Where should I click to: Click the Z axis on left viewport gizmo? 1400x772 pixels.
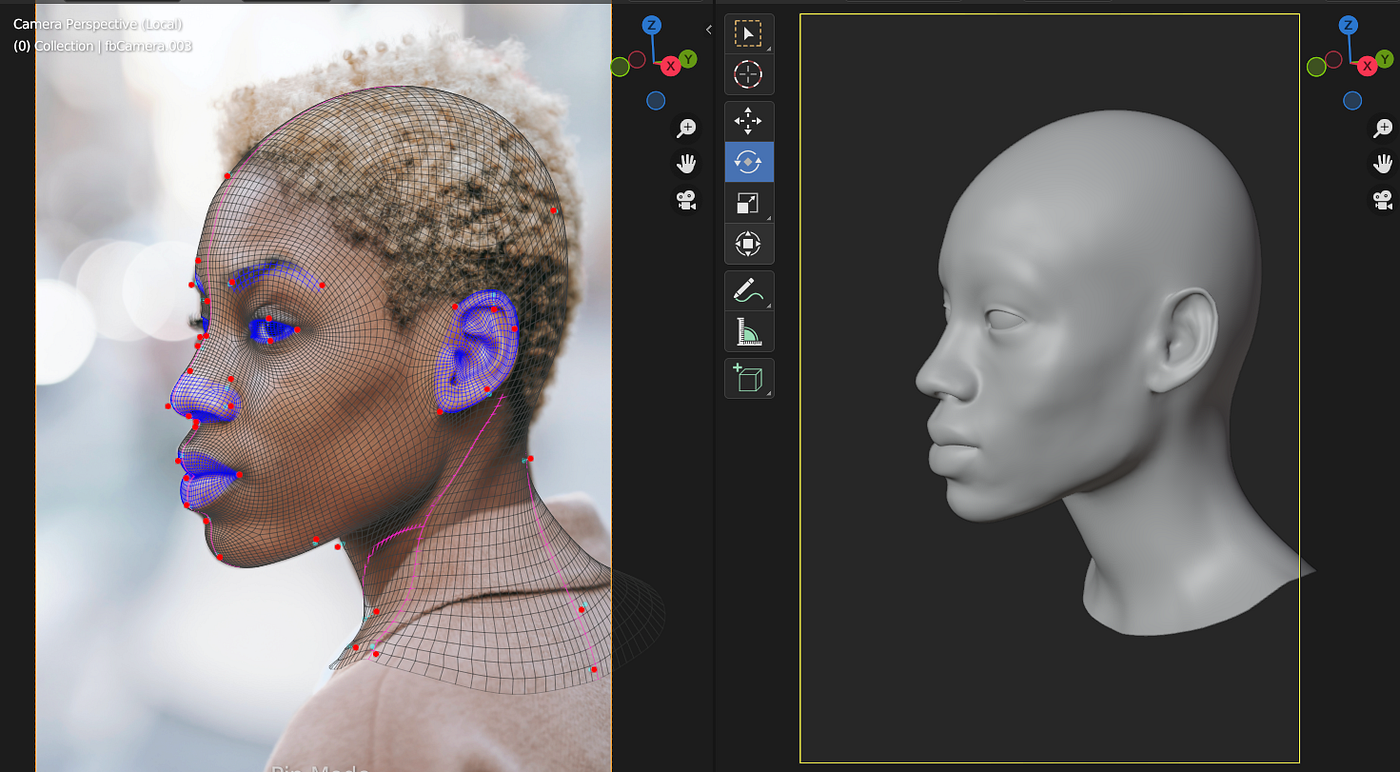651,24
